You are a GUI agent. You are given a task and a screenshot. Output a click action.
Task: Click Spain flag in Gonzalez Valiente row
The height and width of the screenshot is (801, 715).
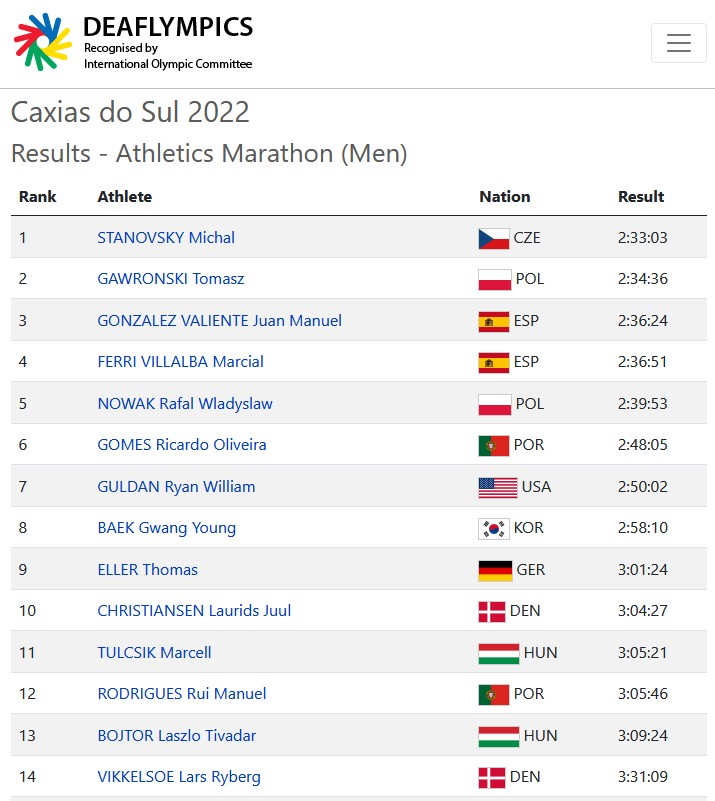pos(494,321)
